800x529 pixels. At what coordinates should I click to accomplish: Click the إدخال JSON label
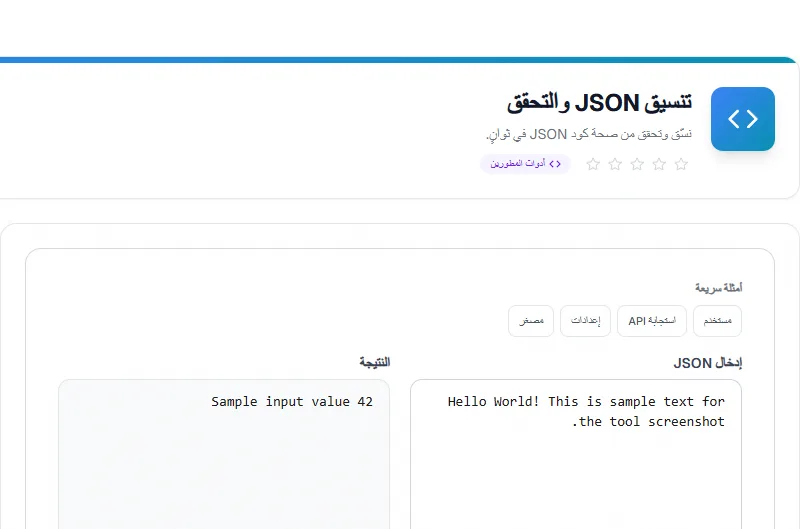coord(708,363)
